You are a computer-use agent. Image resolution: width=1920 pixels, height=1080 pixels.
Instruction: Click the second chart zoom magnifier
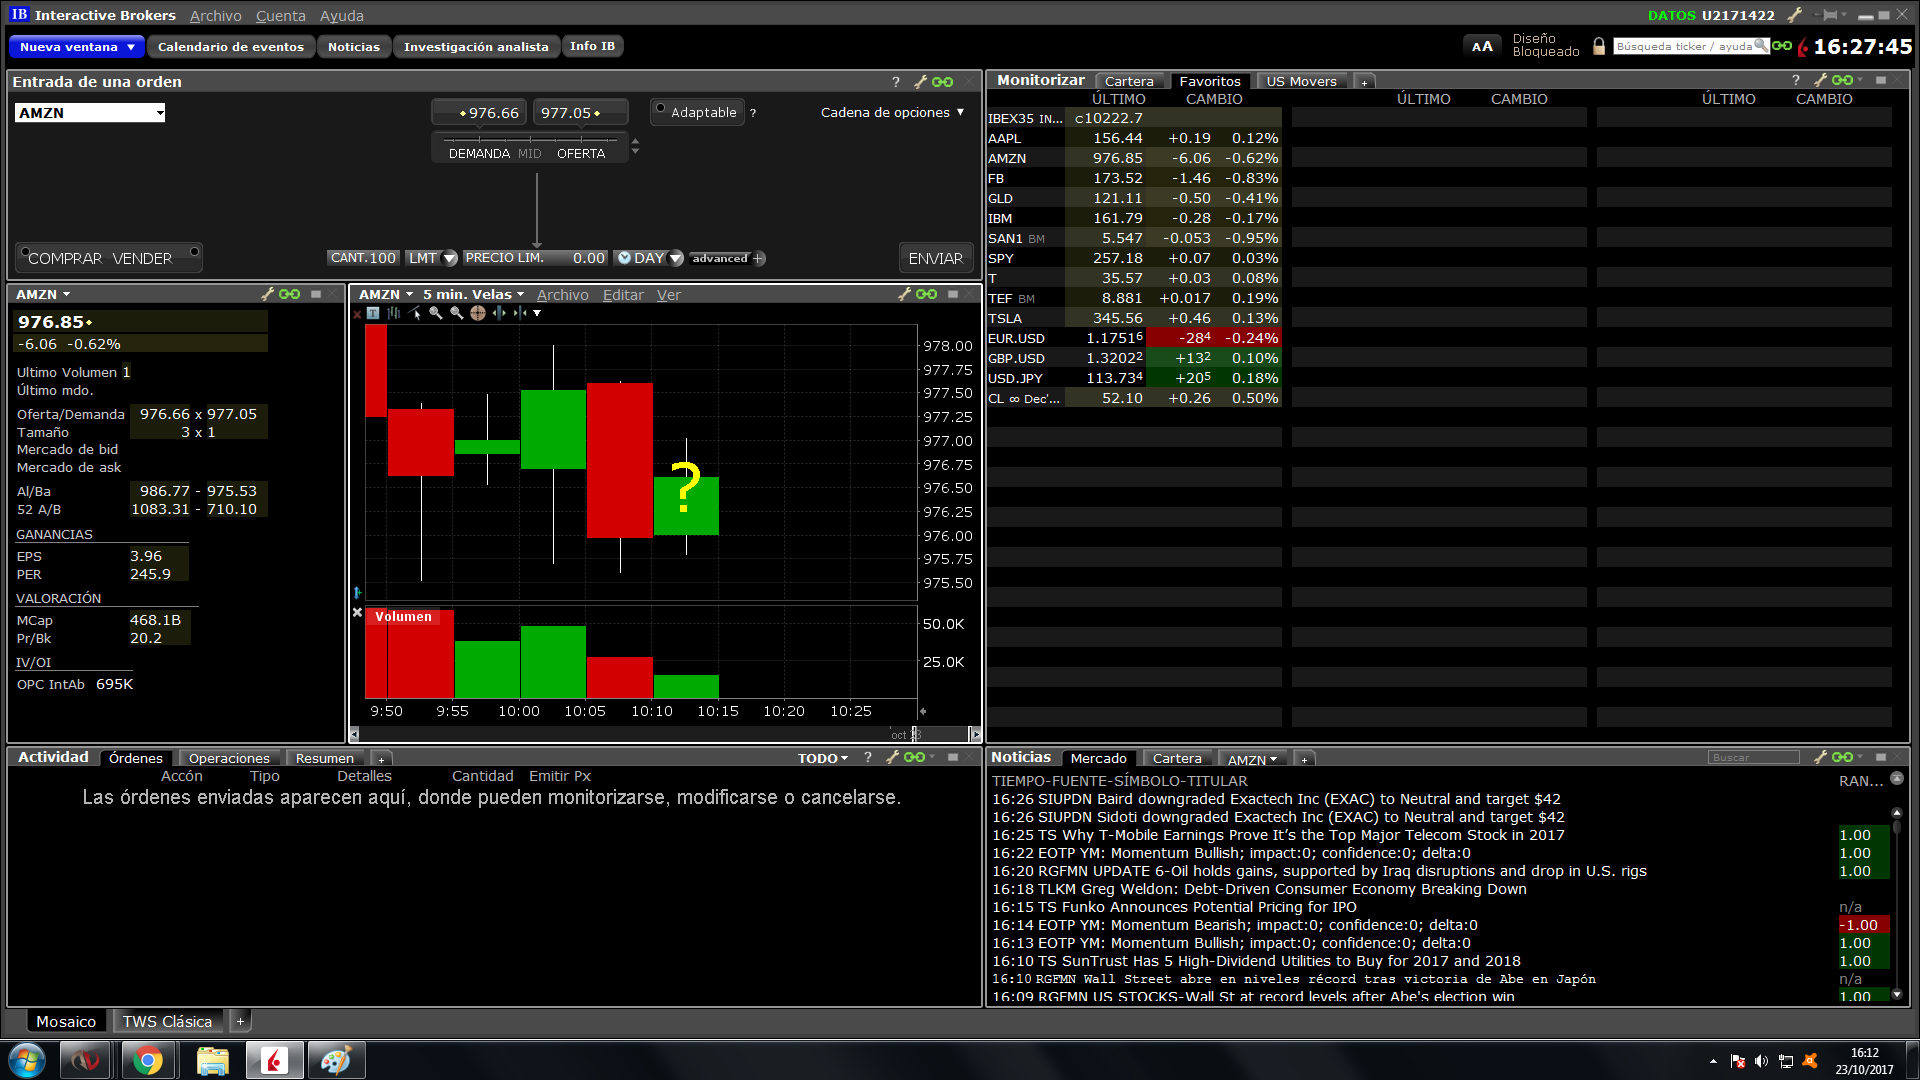point(457,313)
